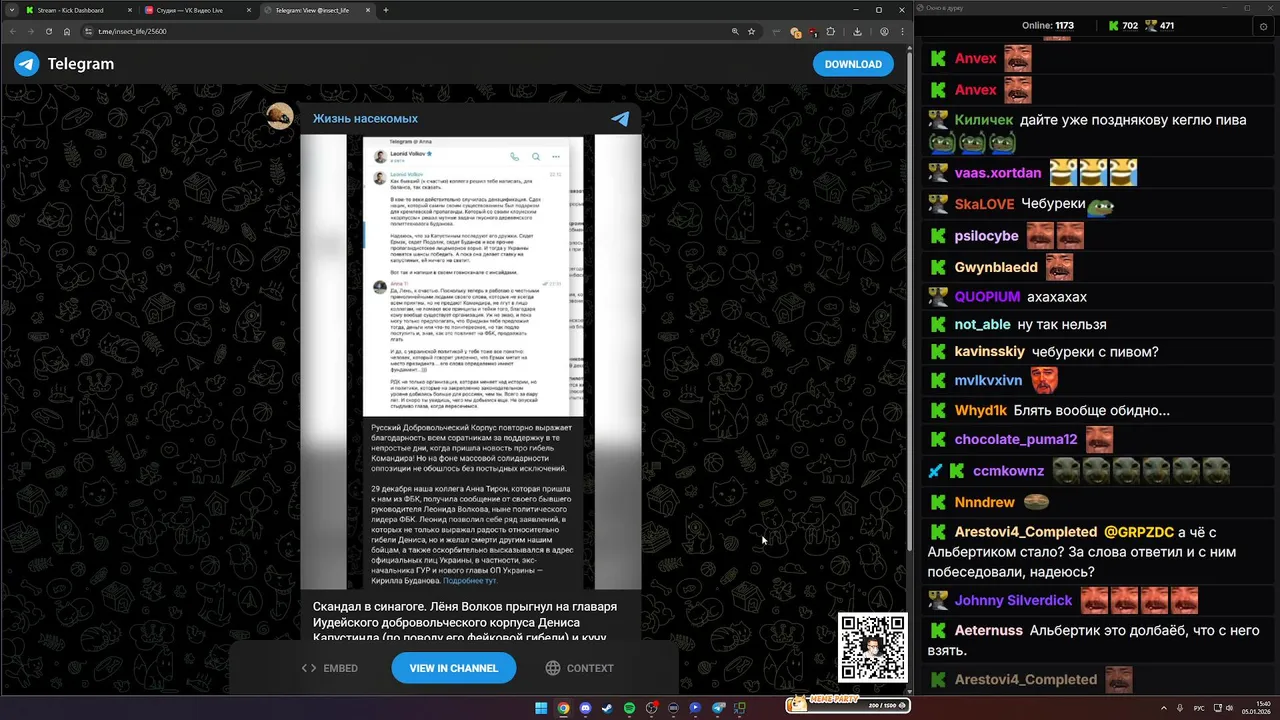Click username Киличек in chat
The height and width of the screenshot is (720, 1280).
[984, 120]
